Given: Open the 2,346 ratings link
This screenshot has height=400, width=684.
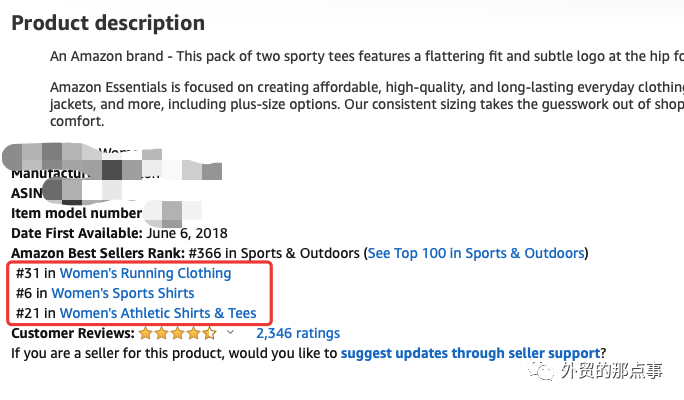Looking at the screenshot, I should 298,333.
